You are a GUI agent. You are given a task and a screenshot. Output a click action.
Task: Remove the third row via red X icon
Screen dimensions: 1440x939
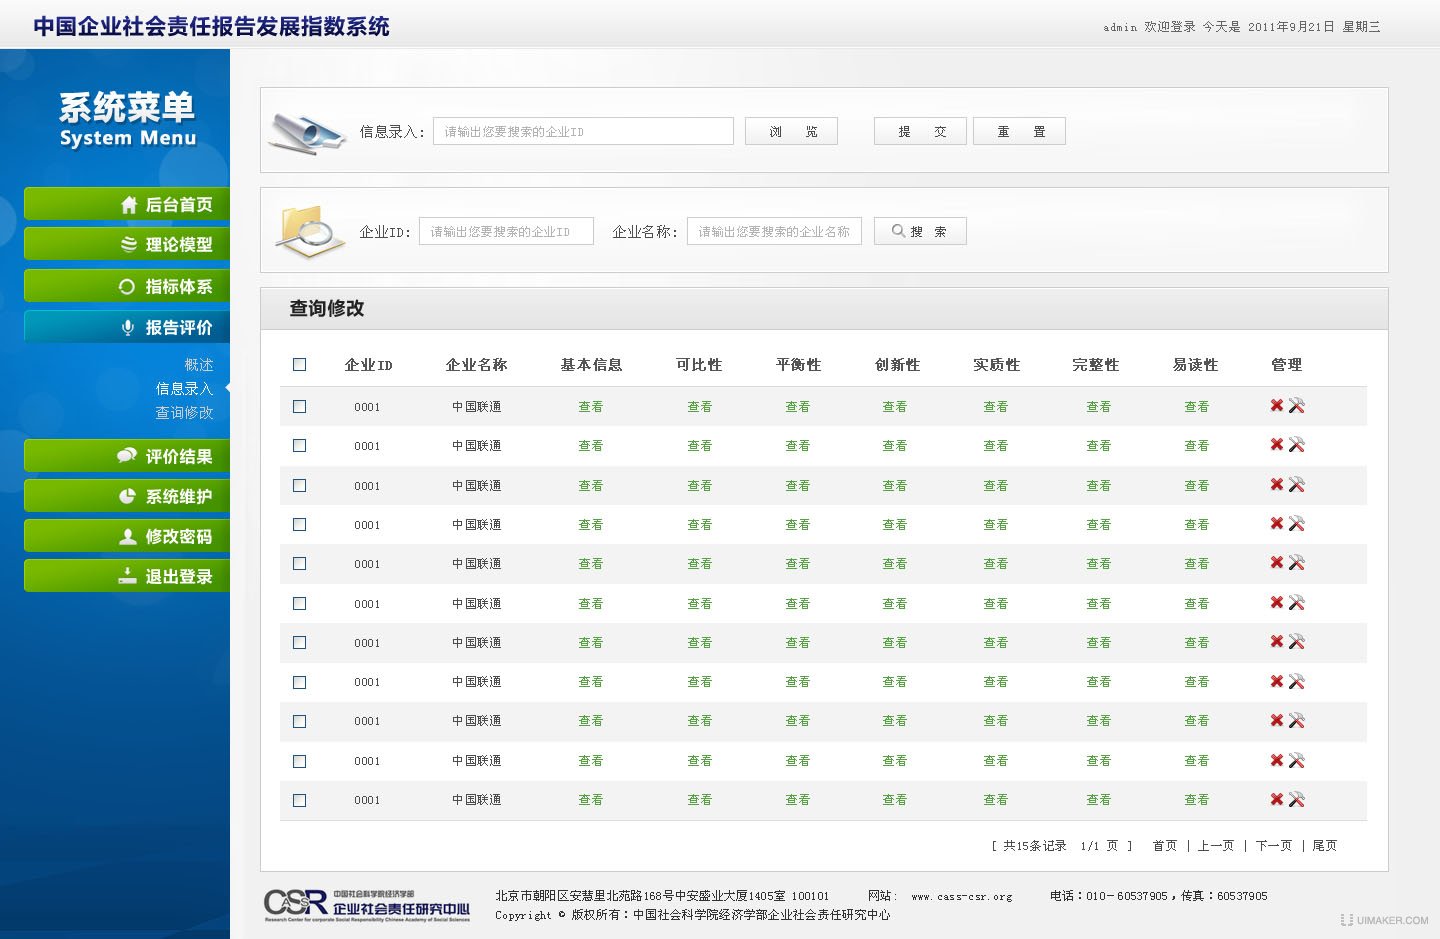point(1277,484)
